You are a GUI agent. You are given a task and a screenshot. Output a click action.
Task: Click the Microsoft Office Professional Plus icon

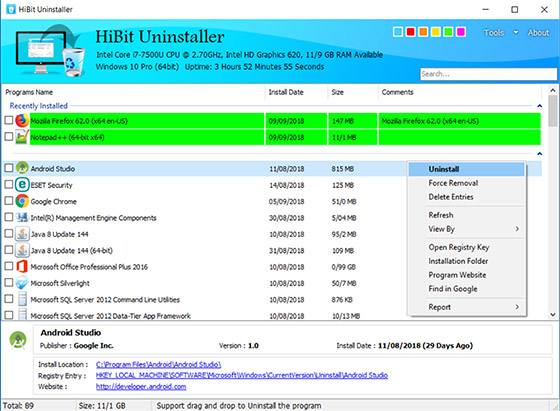tap(22, 266)
